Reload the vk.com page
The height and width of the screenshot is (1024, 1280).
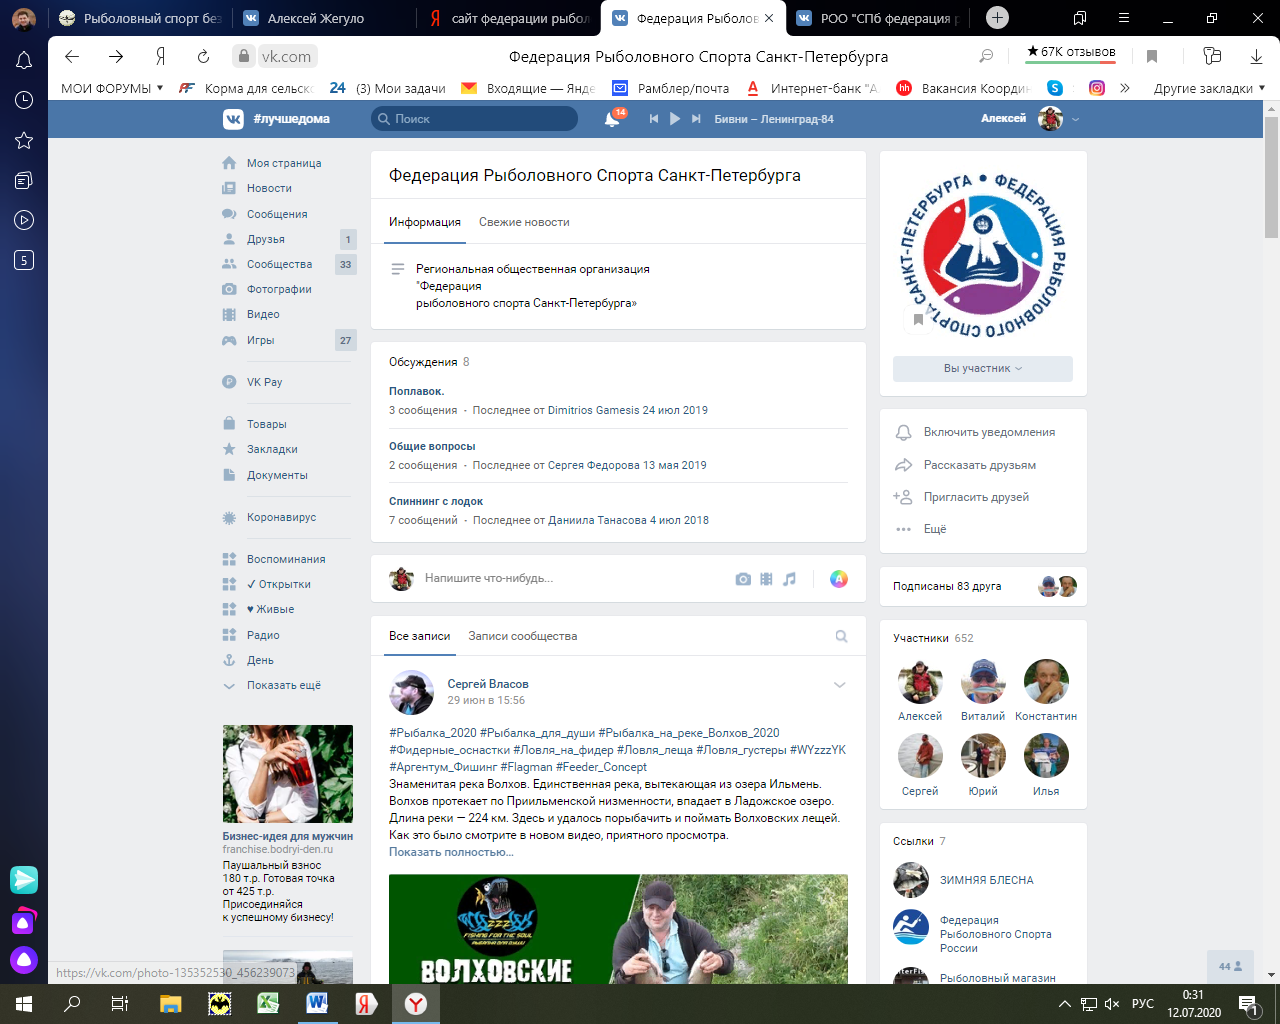click(x=204, y=57)
